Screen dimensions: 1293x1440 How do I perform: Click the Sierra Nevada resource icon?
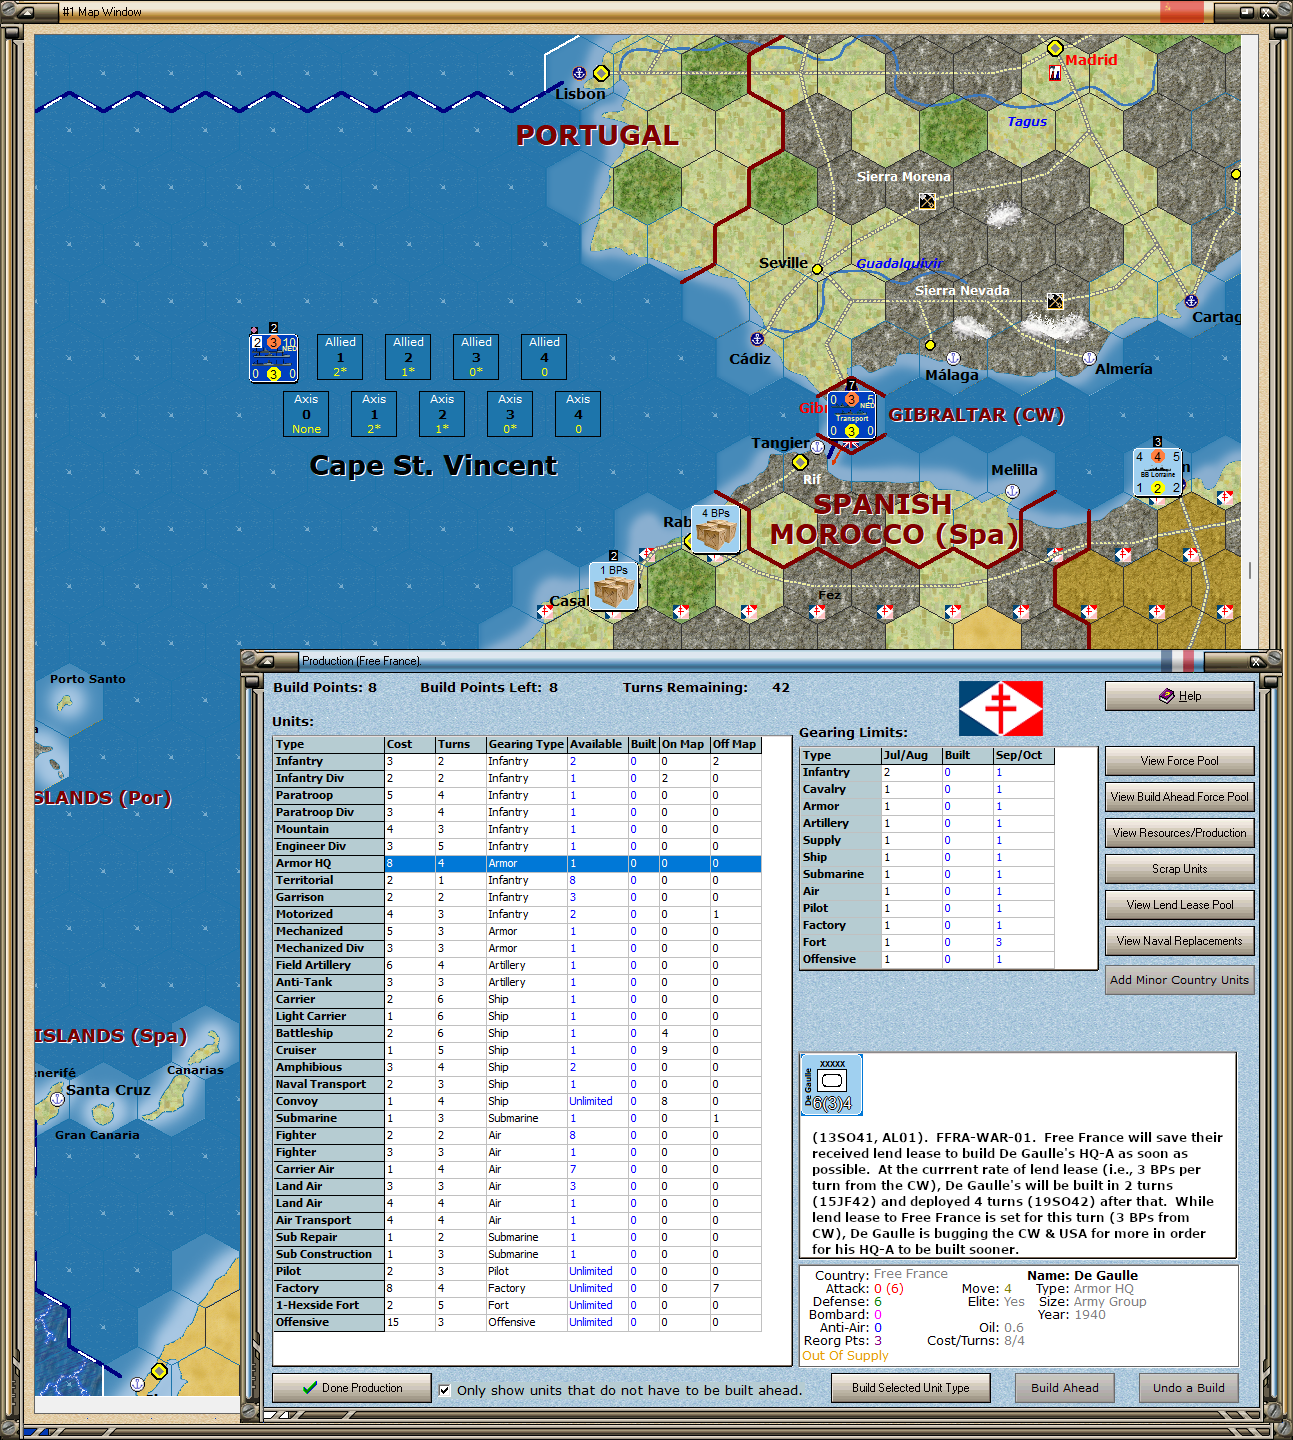point(1055,301)
